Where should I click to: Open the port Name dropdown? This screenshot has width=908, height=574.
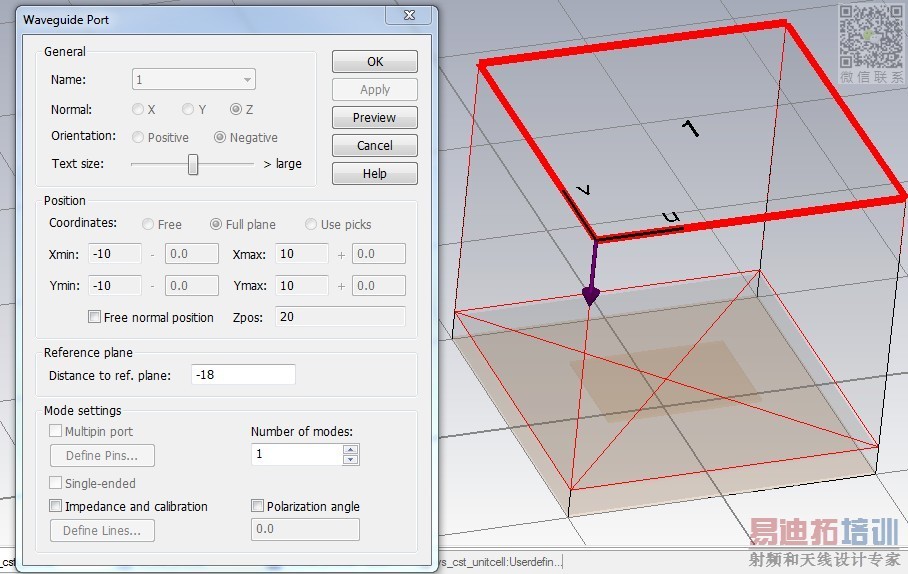pyautogui.click(x=193, y=79)
